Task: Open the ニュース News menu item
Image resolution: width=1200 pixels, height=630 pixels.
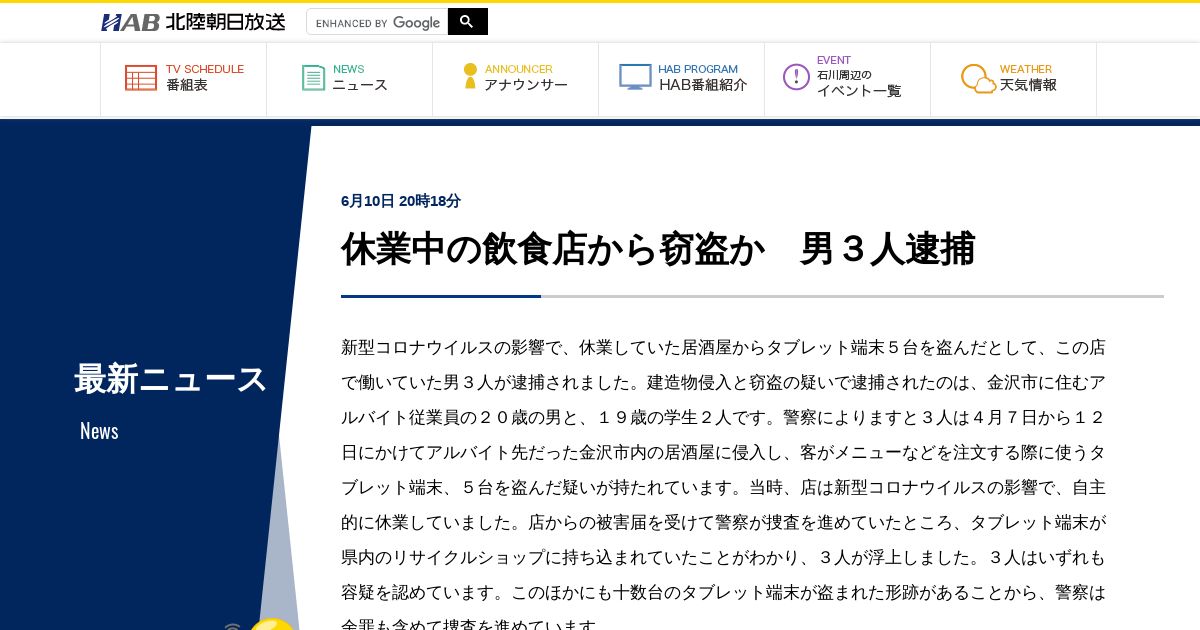Action: point(350,78)
